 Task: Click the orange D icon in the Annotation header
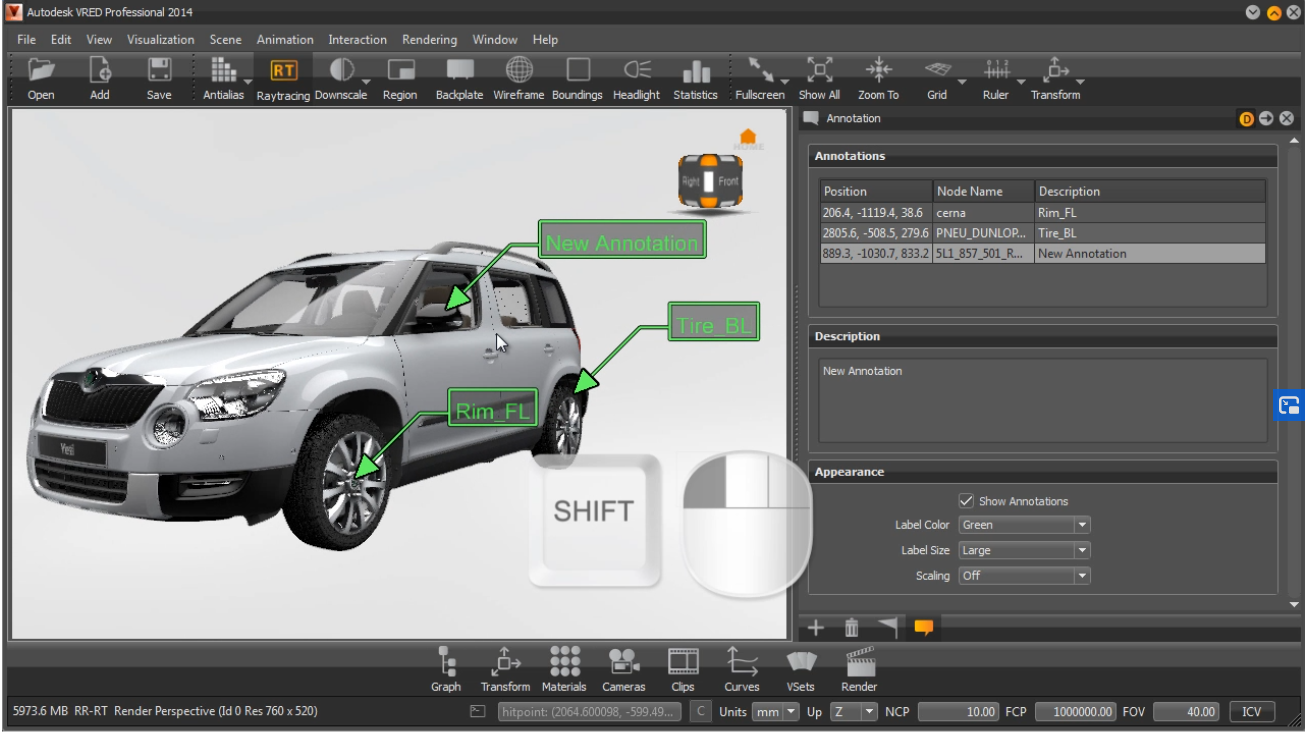pyautogui.click(x=1246, y=119)
